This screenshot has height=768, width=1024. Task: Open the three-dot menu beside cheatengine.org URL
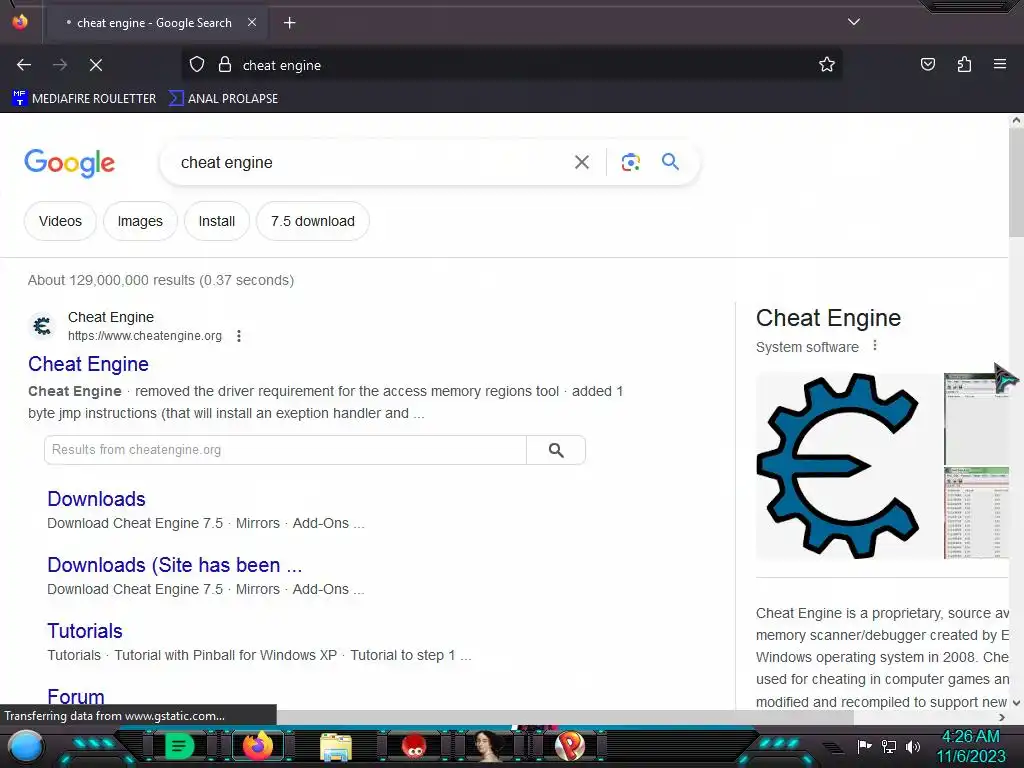coord(239,336)
